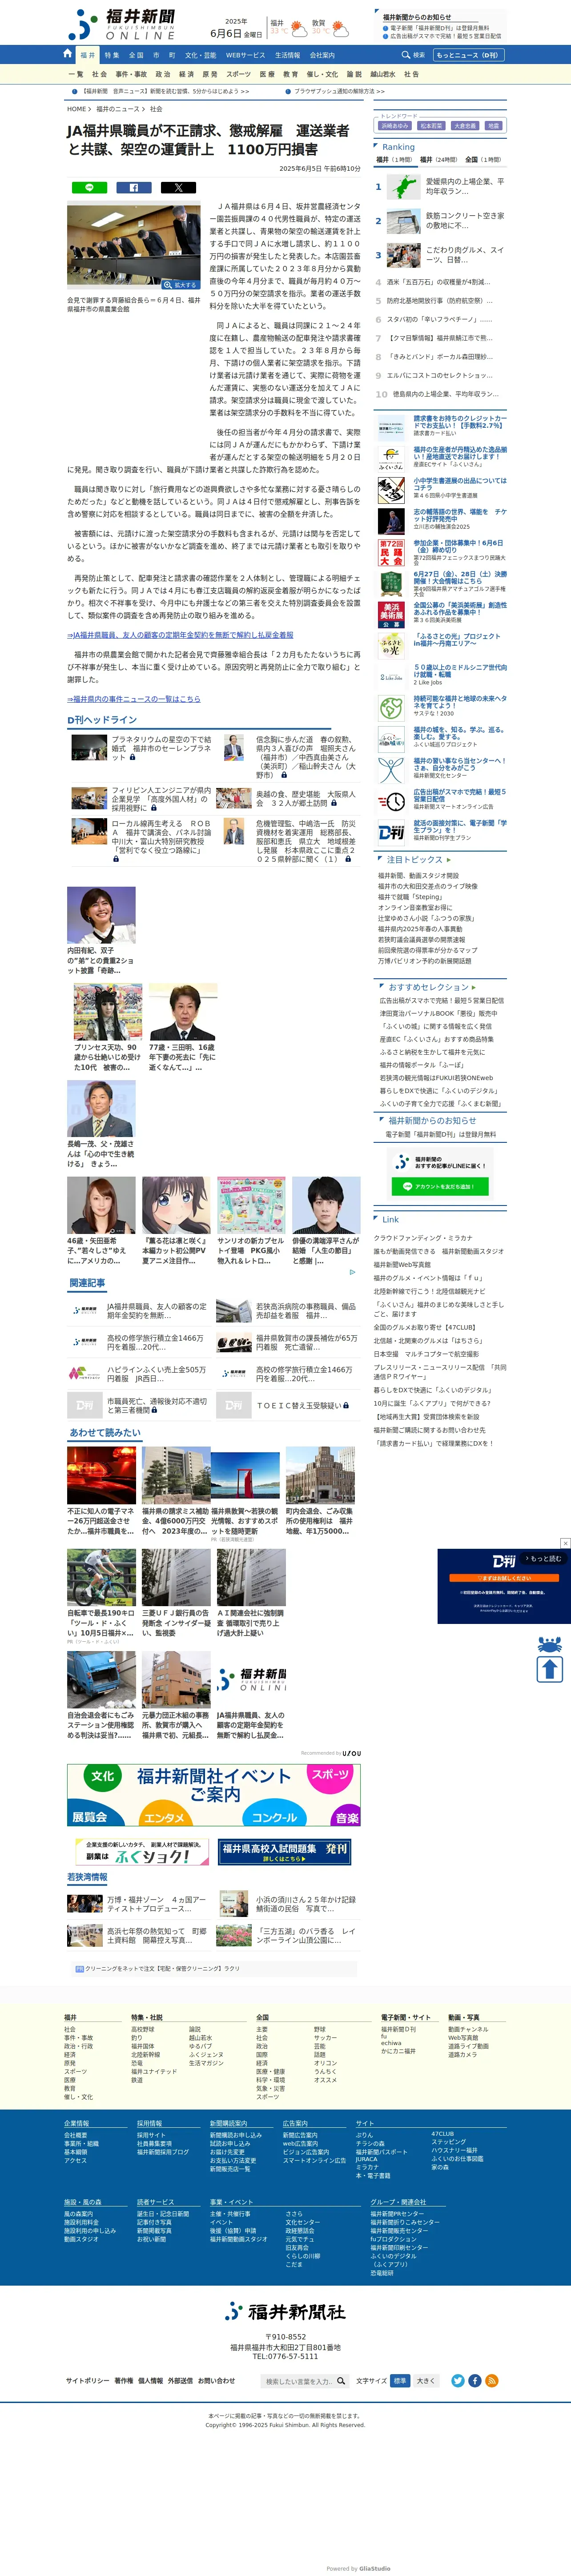Open the お問い合わせ footer link
The width and height of the screenshot is (571, 2576).
pos(216,2381)
